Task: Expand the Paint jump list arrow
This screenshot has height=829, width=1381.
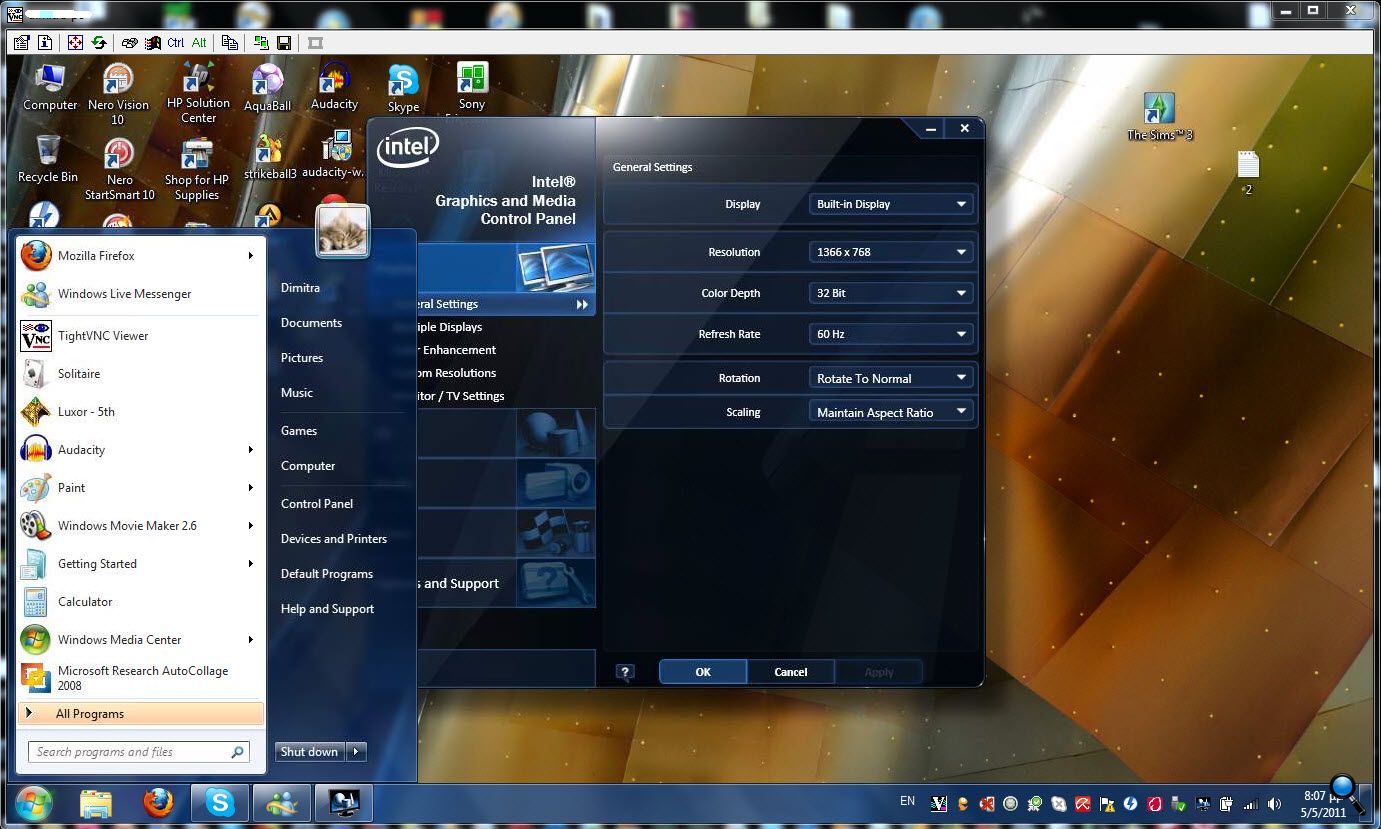Action: [x=251, y=488]
